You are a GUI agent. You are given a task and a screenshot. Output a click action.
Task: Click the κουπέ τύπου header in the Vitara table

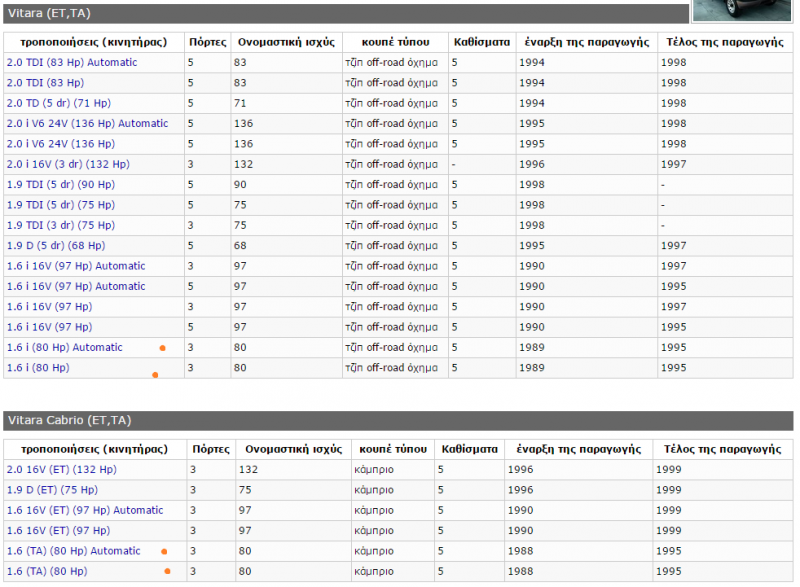(395, 42)
